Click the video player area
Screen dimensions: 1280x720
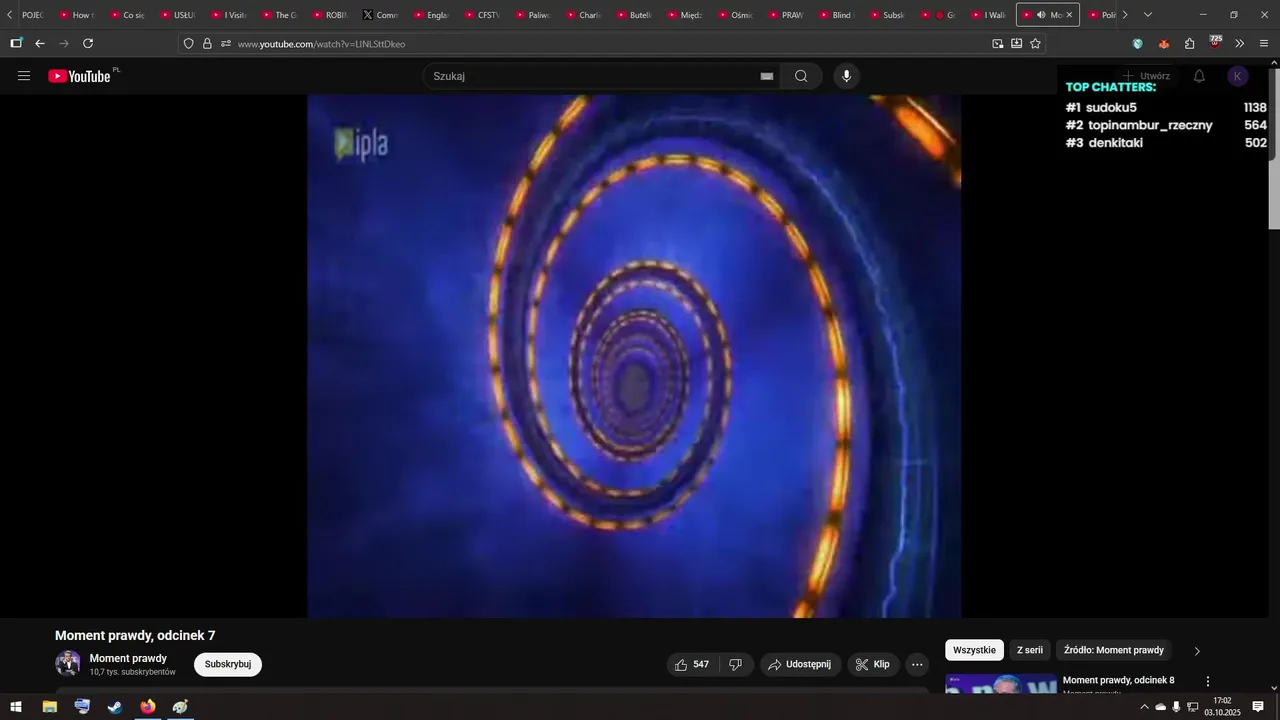coord(634,356)
